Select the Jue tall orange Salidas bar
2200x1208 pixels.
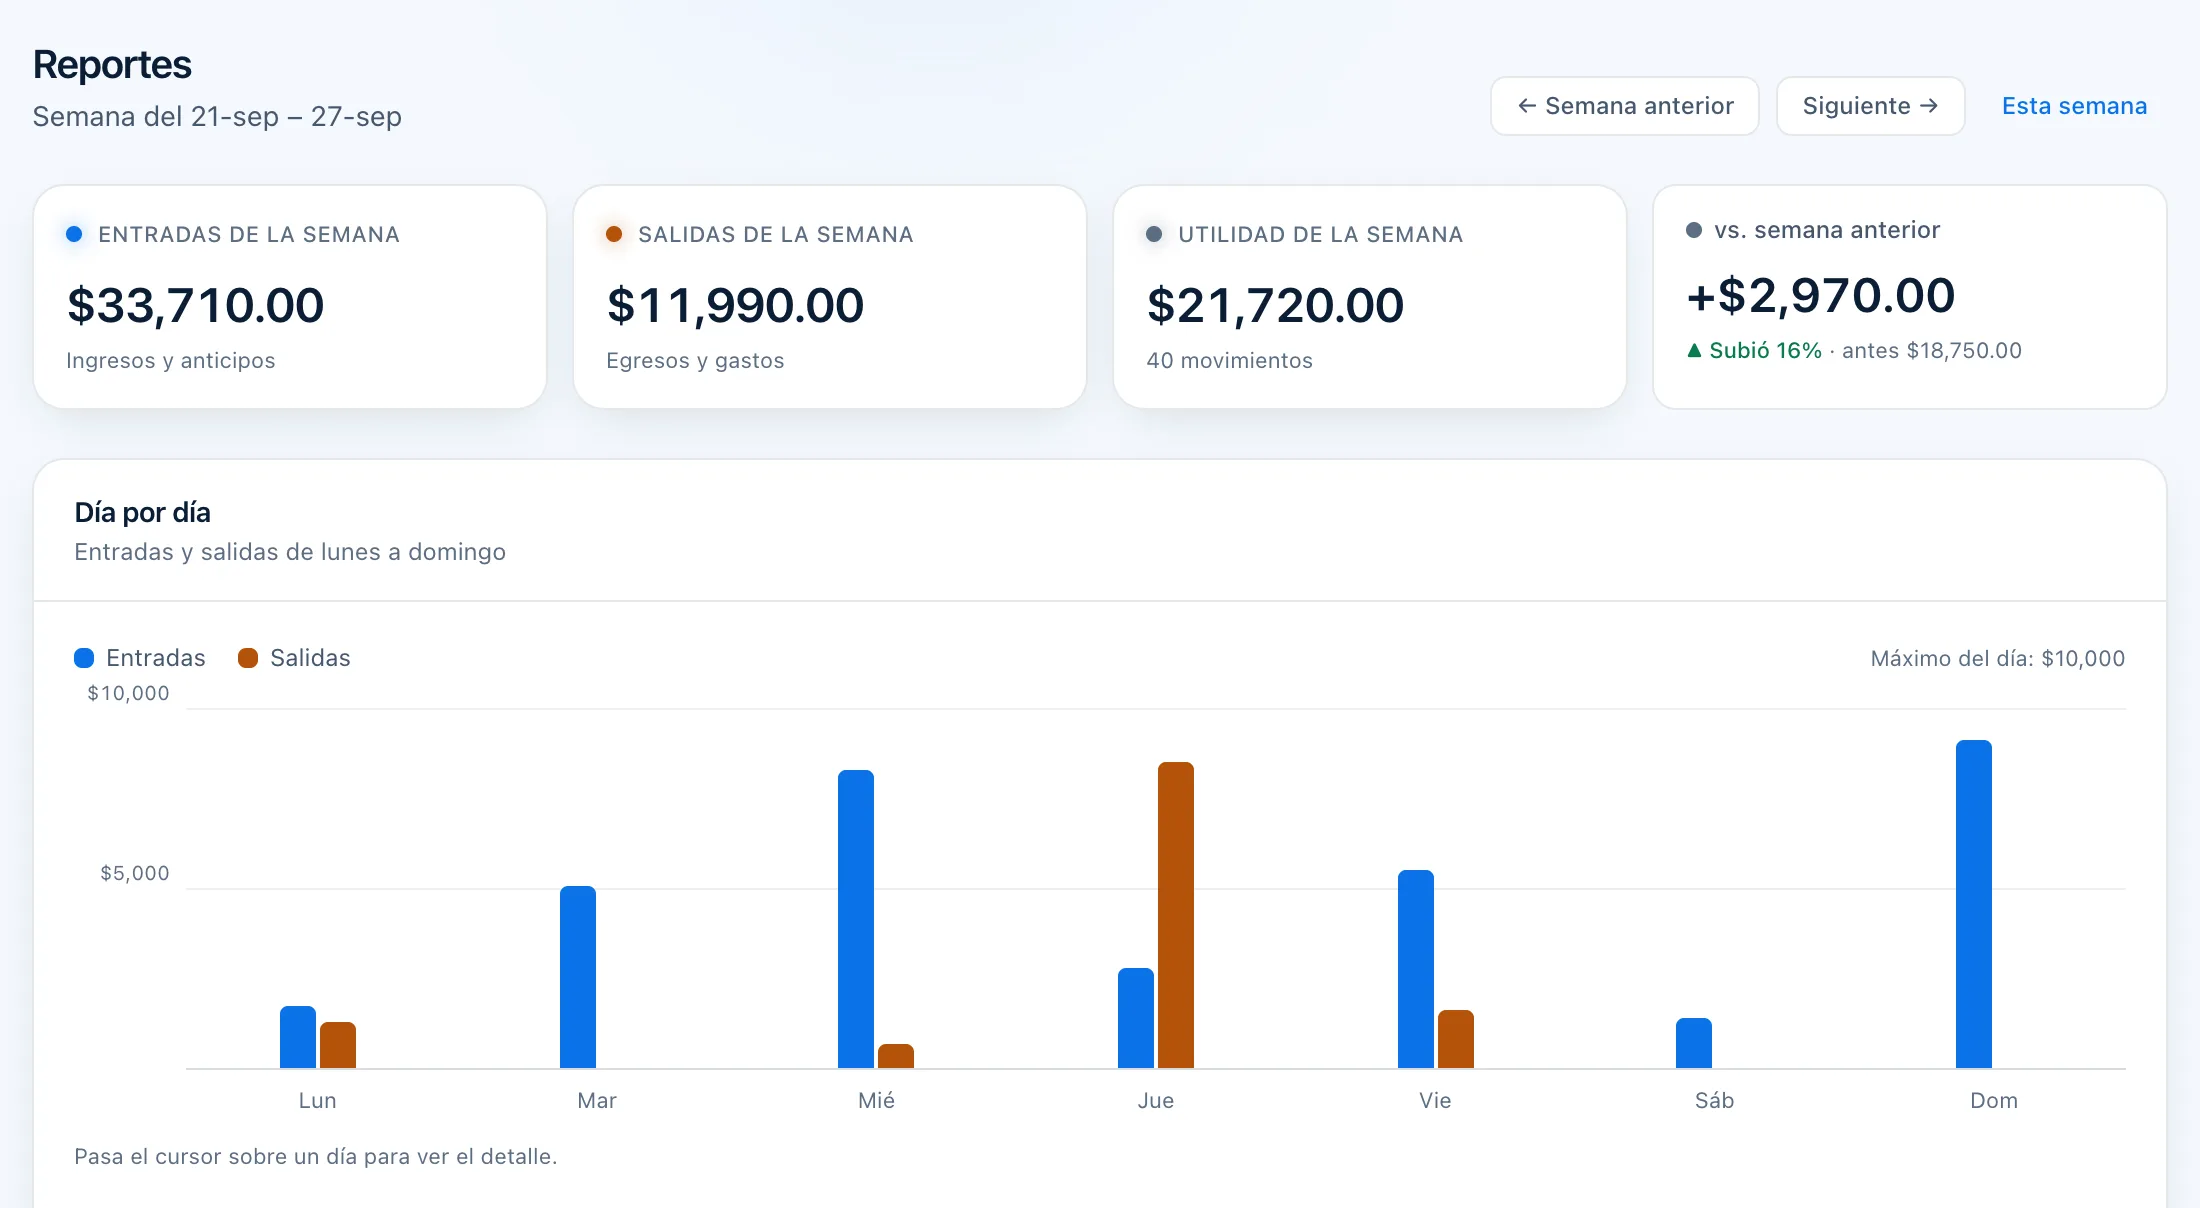(x=1176, y=915)
